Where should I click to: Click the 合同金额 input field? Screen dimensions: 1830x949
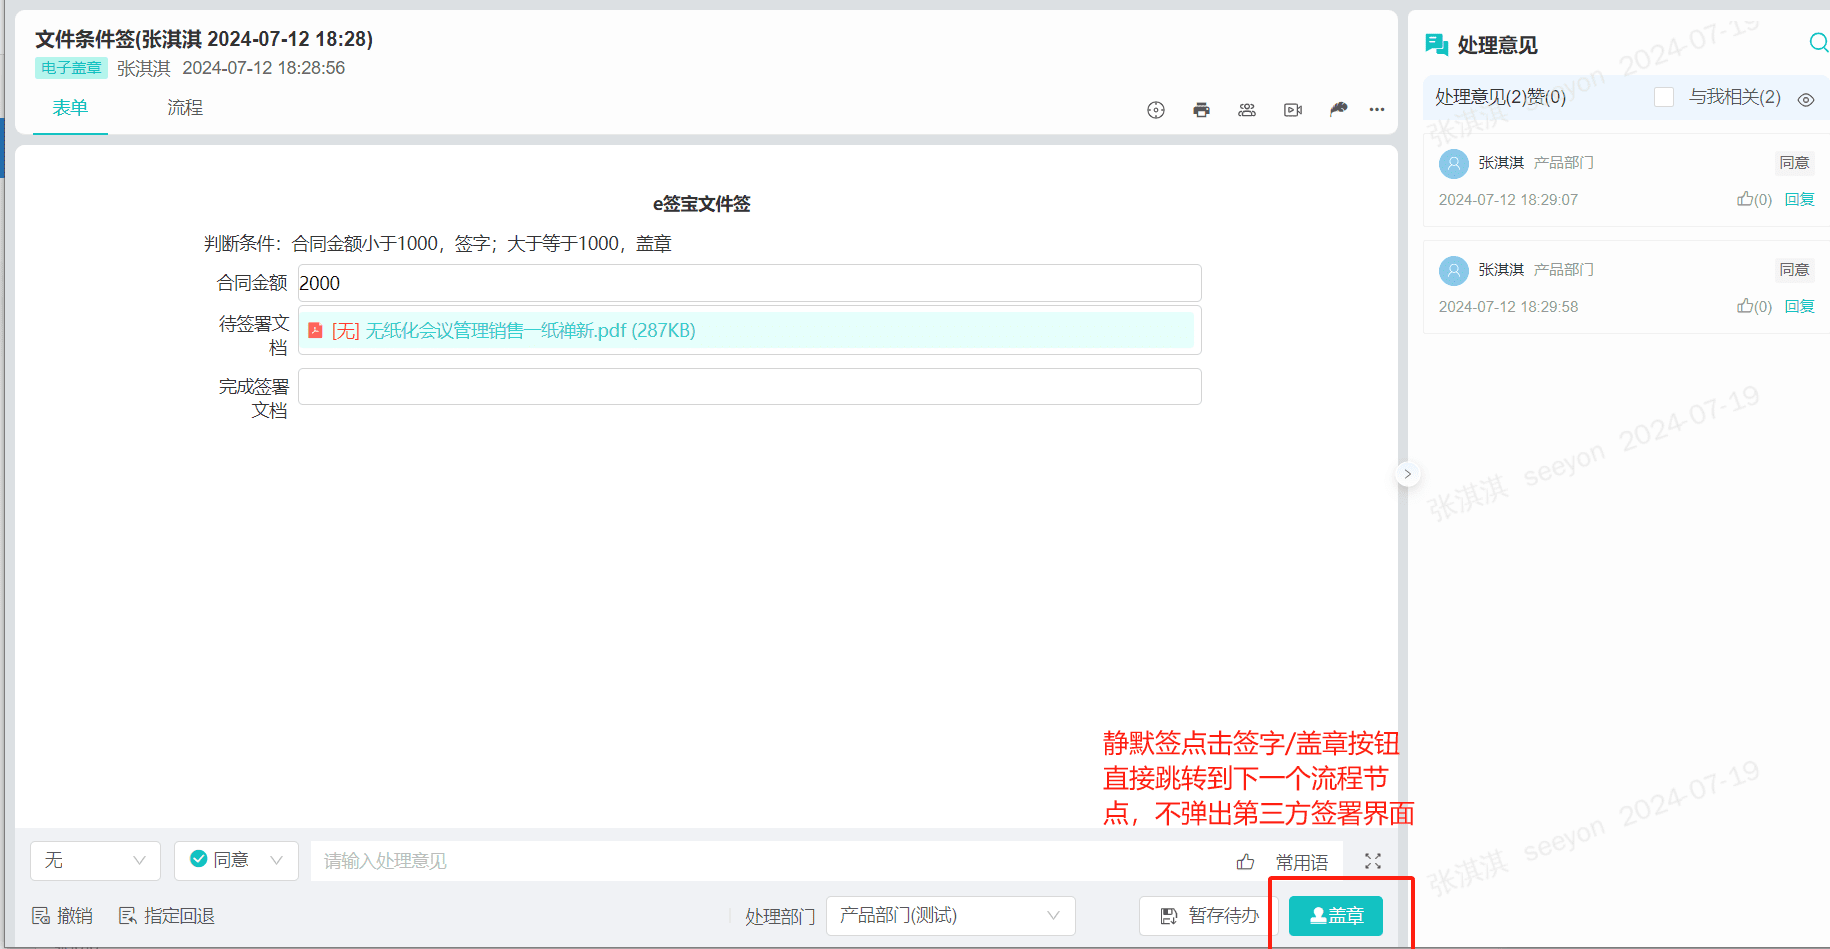click(749, 283)
